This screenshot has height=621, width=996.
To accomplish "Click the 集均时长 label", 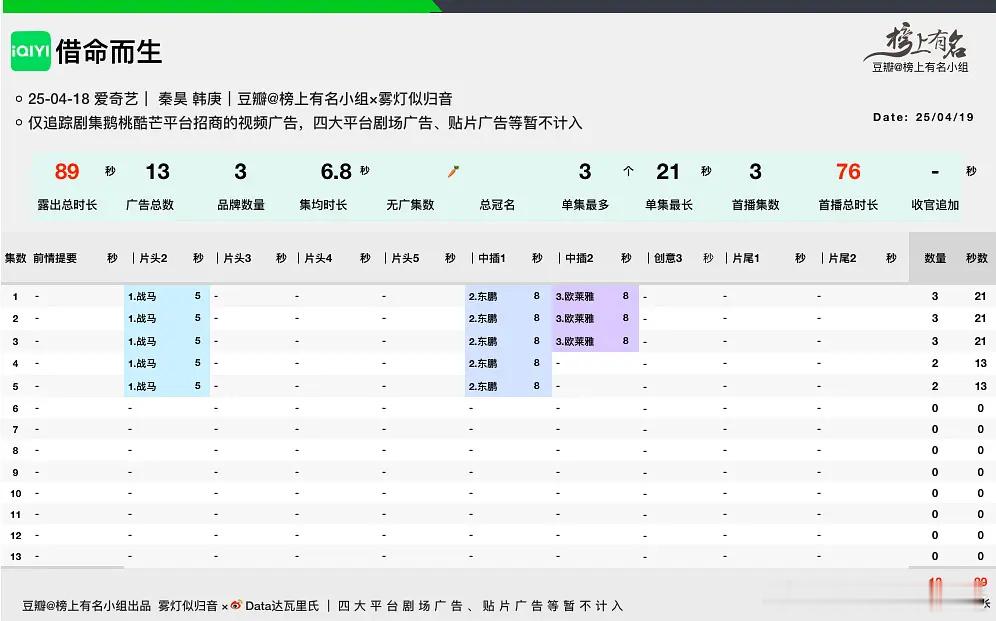I will pos(323,204).
